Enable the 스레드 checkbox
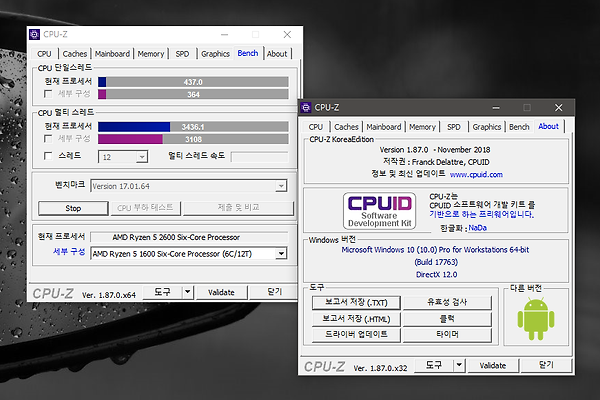This screenshot has height=400, width=600. tap(47, 157)
